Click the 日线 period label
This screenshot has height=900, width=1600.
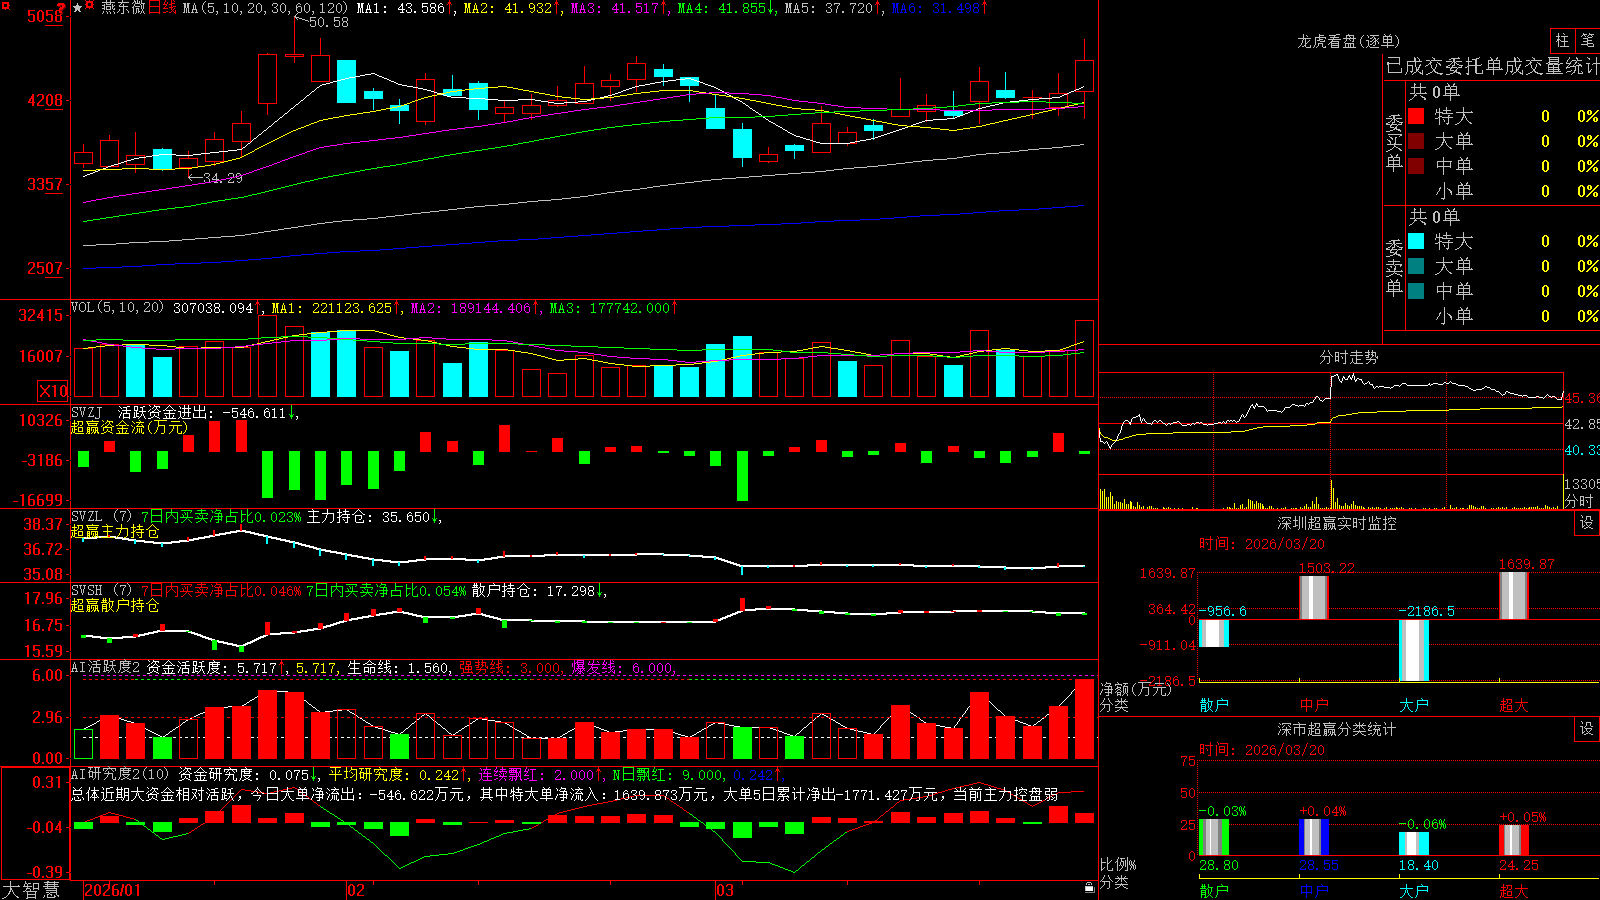[x=163, y=8]
